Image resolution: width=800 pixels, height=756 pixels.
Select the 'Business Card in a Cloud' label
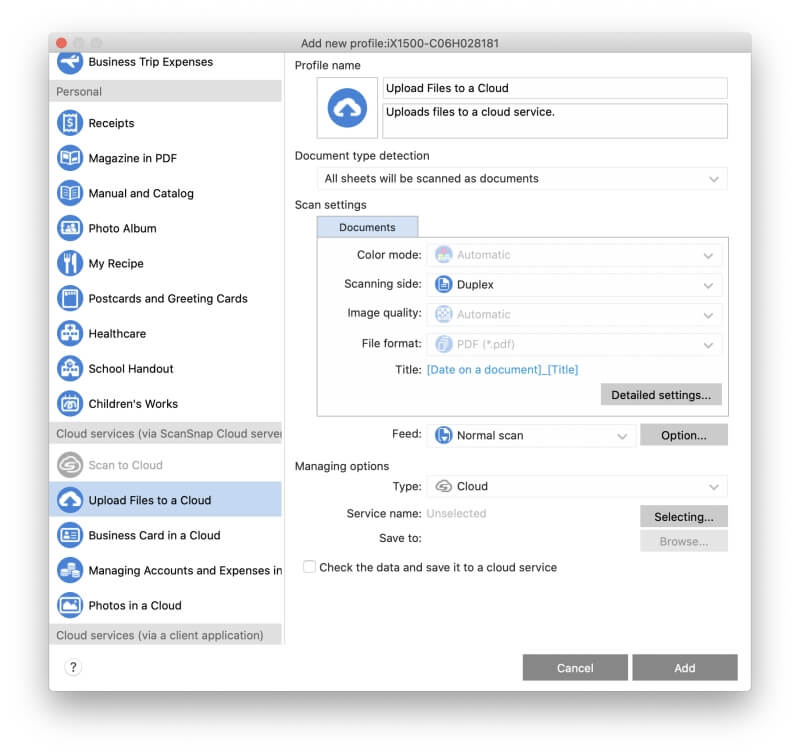[155, 536]
